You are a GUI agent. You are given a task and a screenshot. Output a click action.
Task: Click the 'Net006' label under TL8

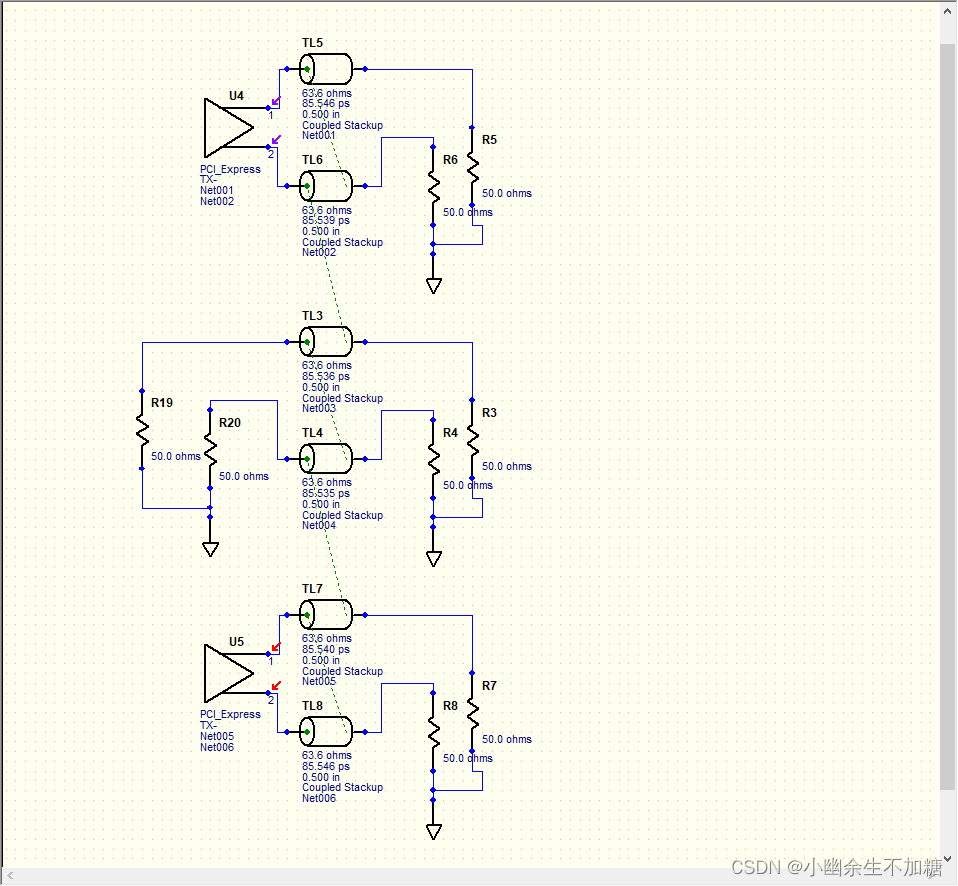tap(318, 798)
